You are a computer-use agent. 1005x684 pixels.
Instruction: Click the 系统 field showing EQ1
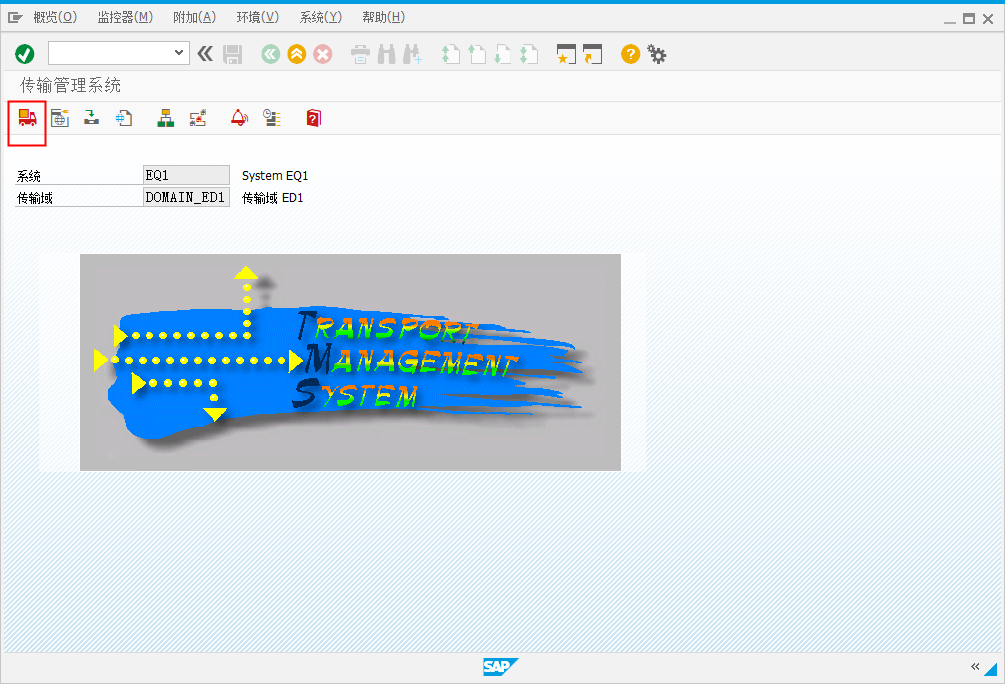186,174
